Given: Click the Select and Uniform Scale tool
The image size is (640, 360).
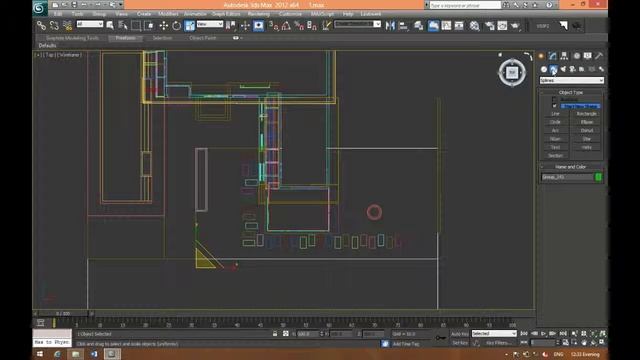Looking at the screenshot, I should (190, 25).
